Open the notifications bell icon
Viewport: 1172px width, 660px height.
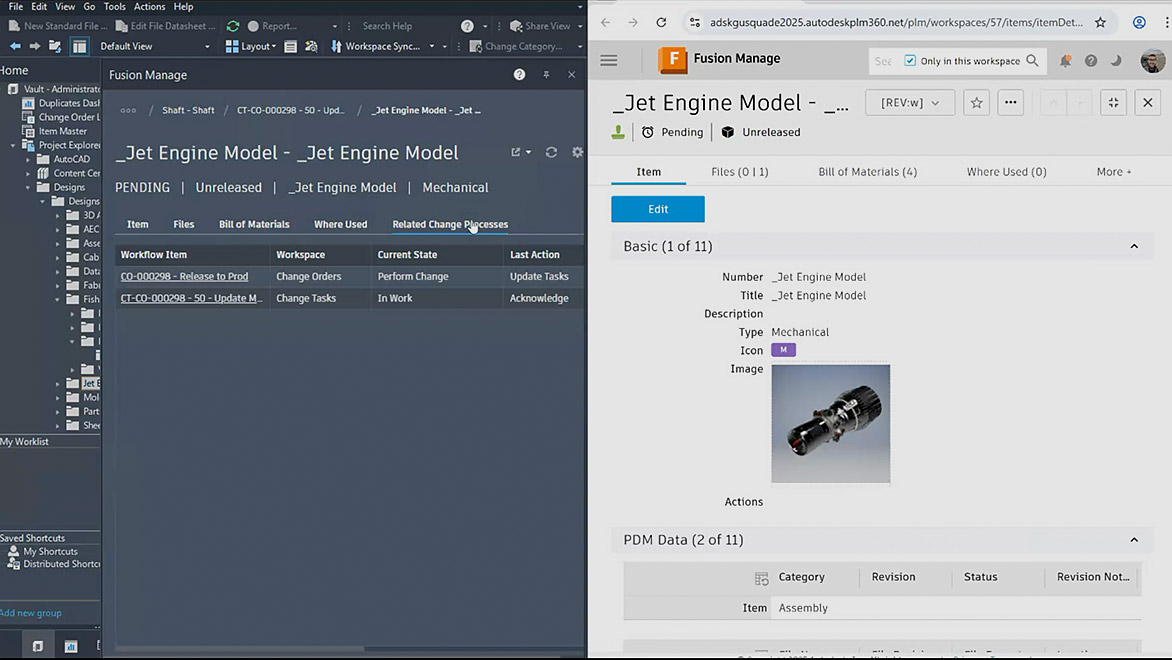pos(1065,61)
